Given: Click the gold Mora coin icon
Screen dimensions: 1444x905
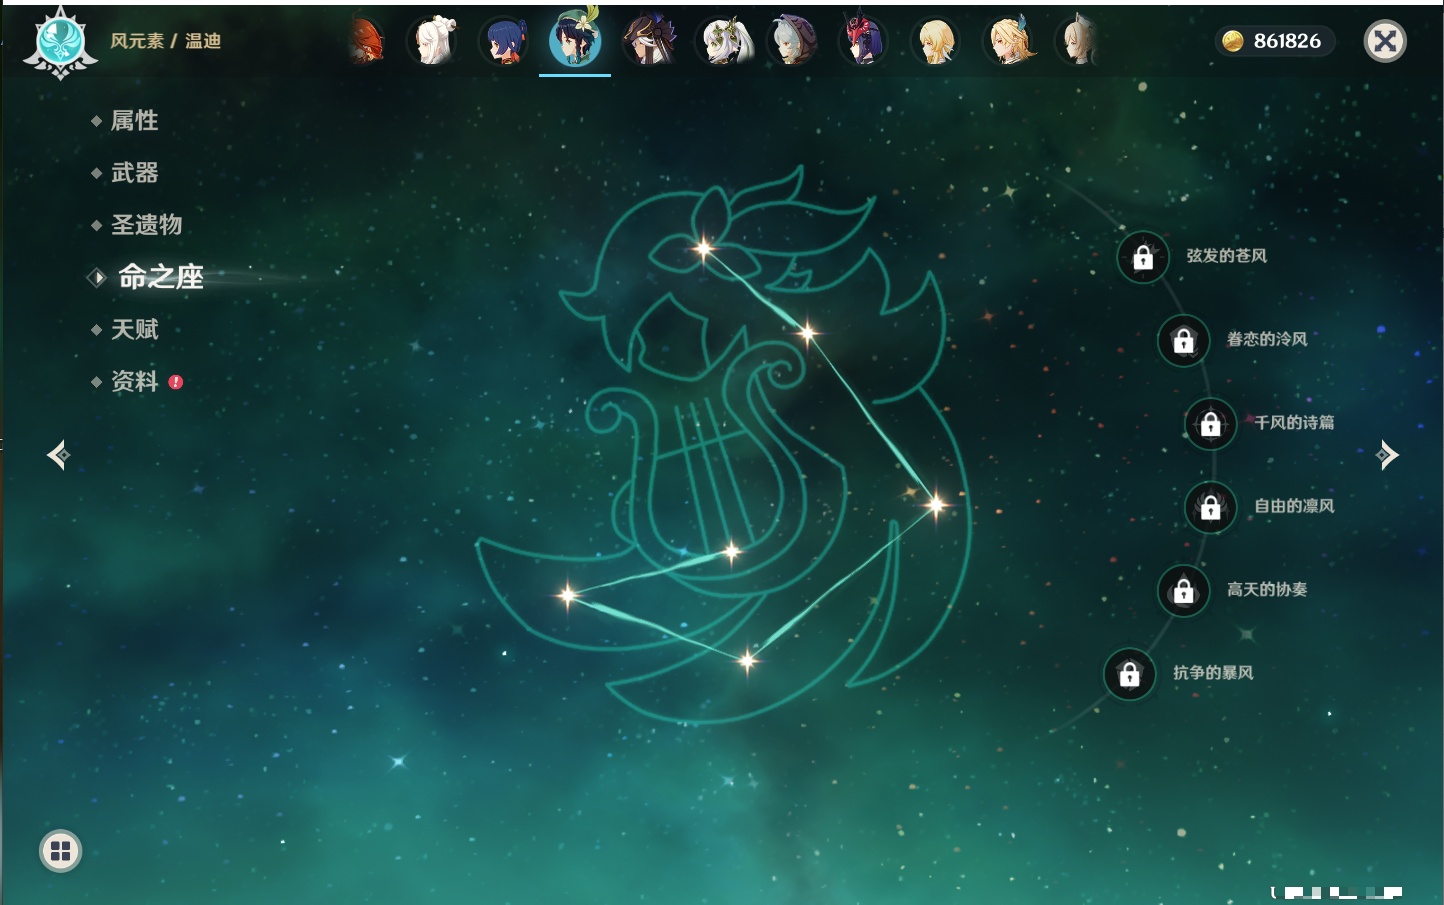Looking at the screenshot, I should coord(1233,41).
